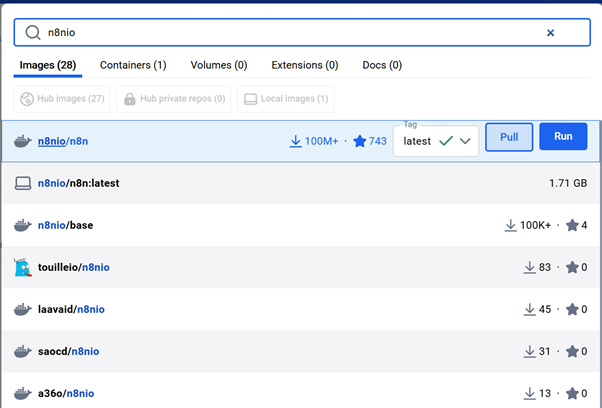Toggle the Hub private repos (0) filter
This screenshot has height=408, width=602.
pos(174,99)
